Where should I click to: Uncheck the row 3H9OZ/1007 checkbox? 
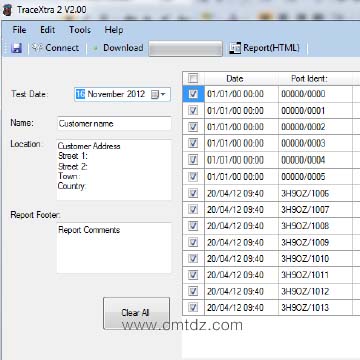tap(193, 209)
